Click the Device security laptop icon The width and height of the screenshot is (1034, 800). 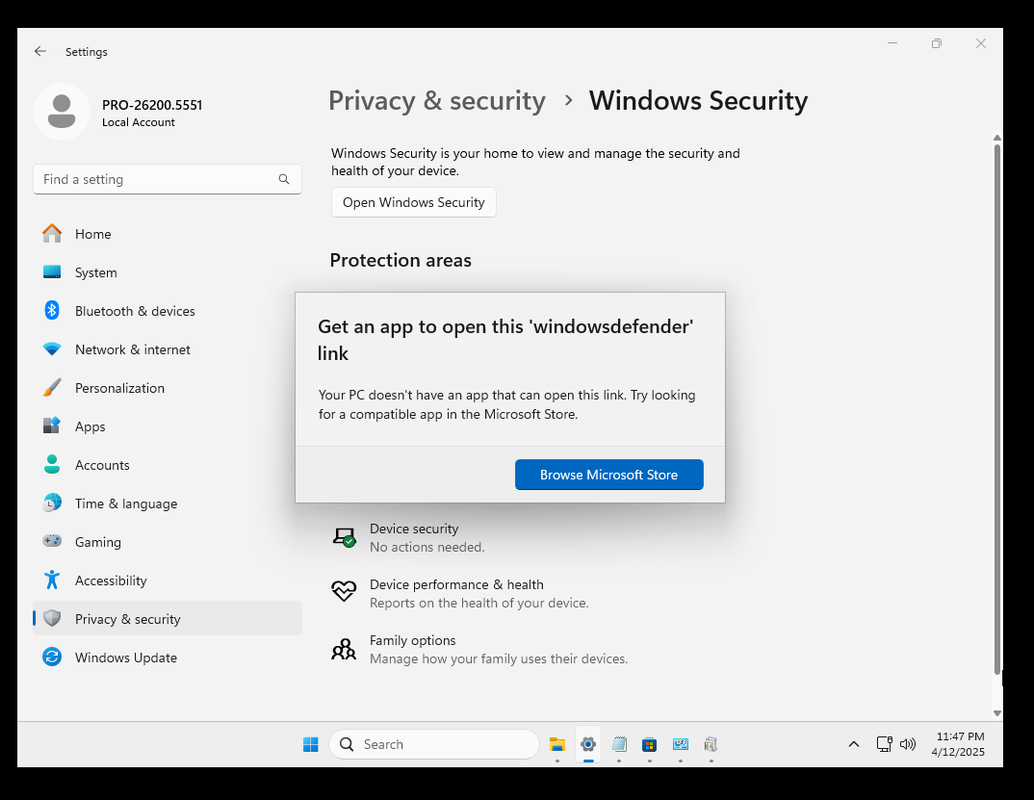(344, 538)
